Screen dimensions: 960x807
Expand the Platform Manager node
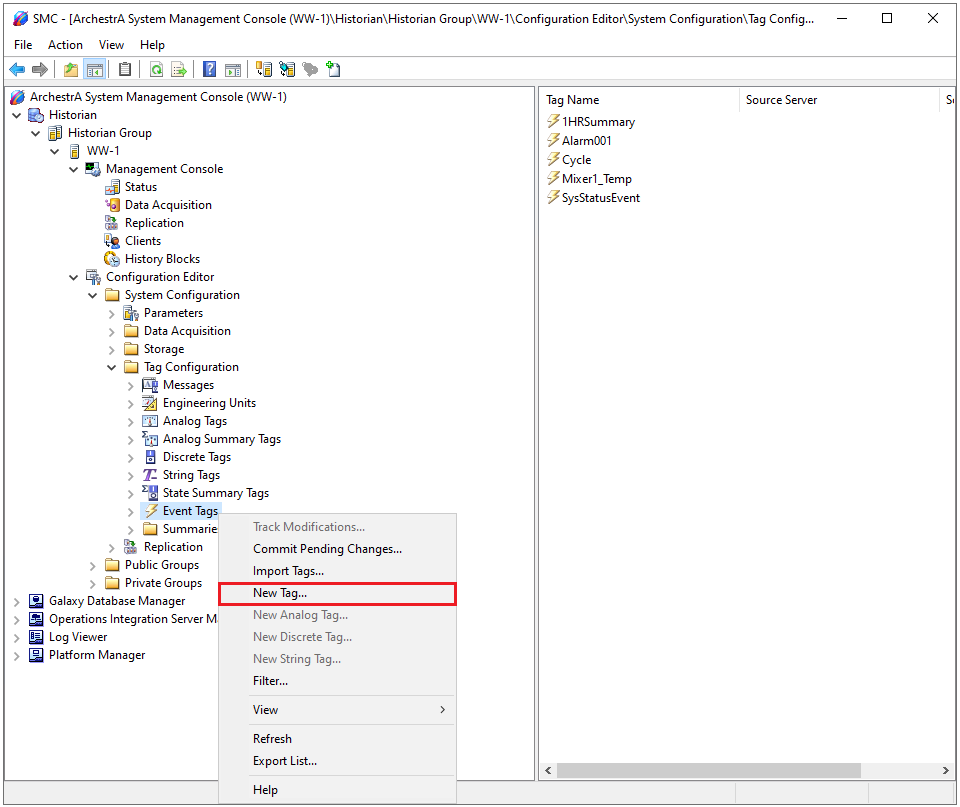coord(17,656)
